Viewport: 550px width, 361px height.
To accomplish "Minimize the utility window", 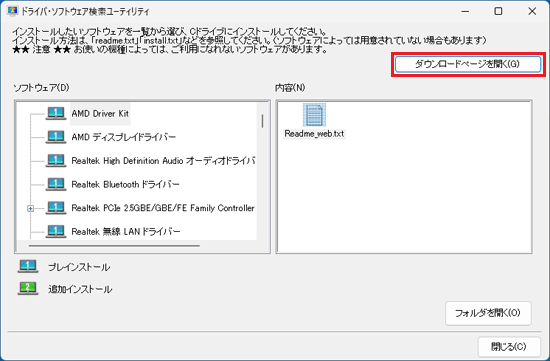I will tap(465, 11).
